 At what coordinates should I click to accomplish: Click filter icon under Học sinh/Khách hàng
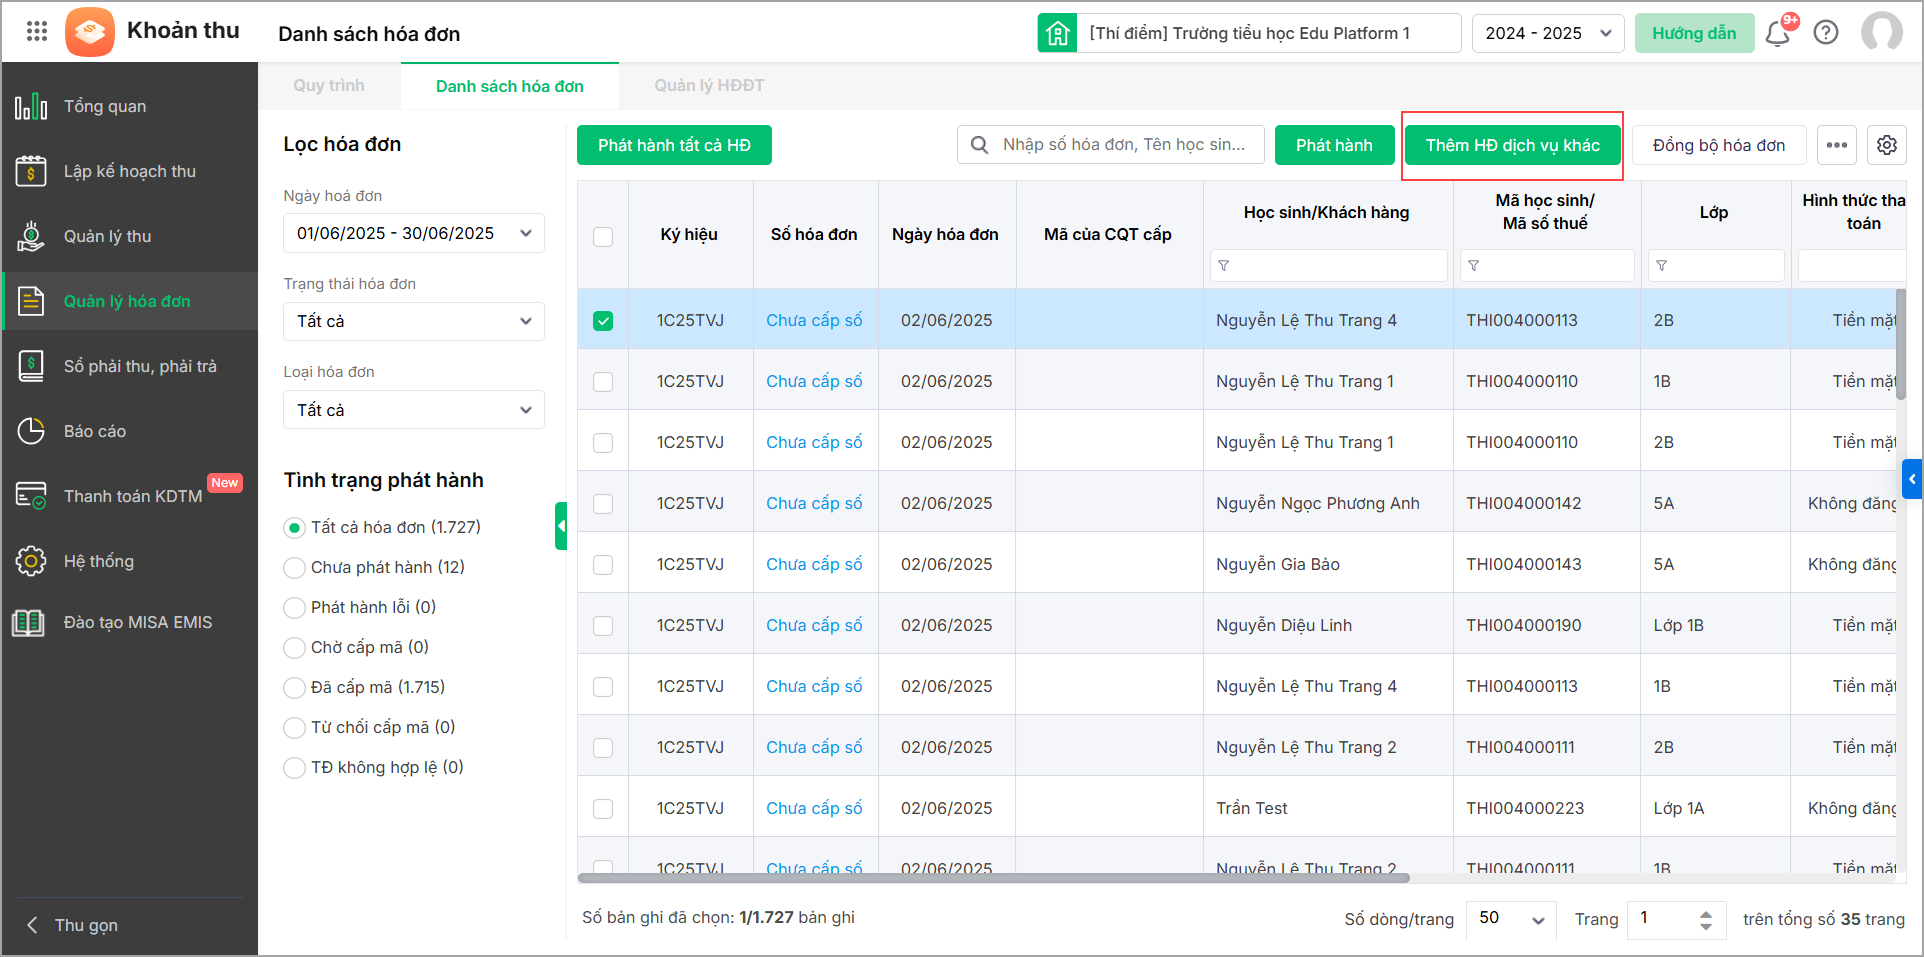pyautogui.click(x=1224, y=266)
